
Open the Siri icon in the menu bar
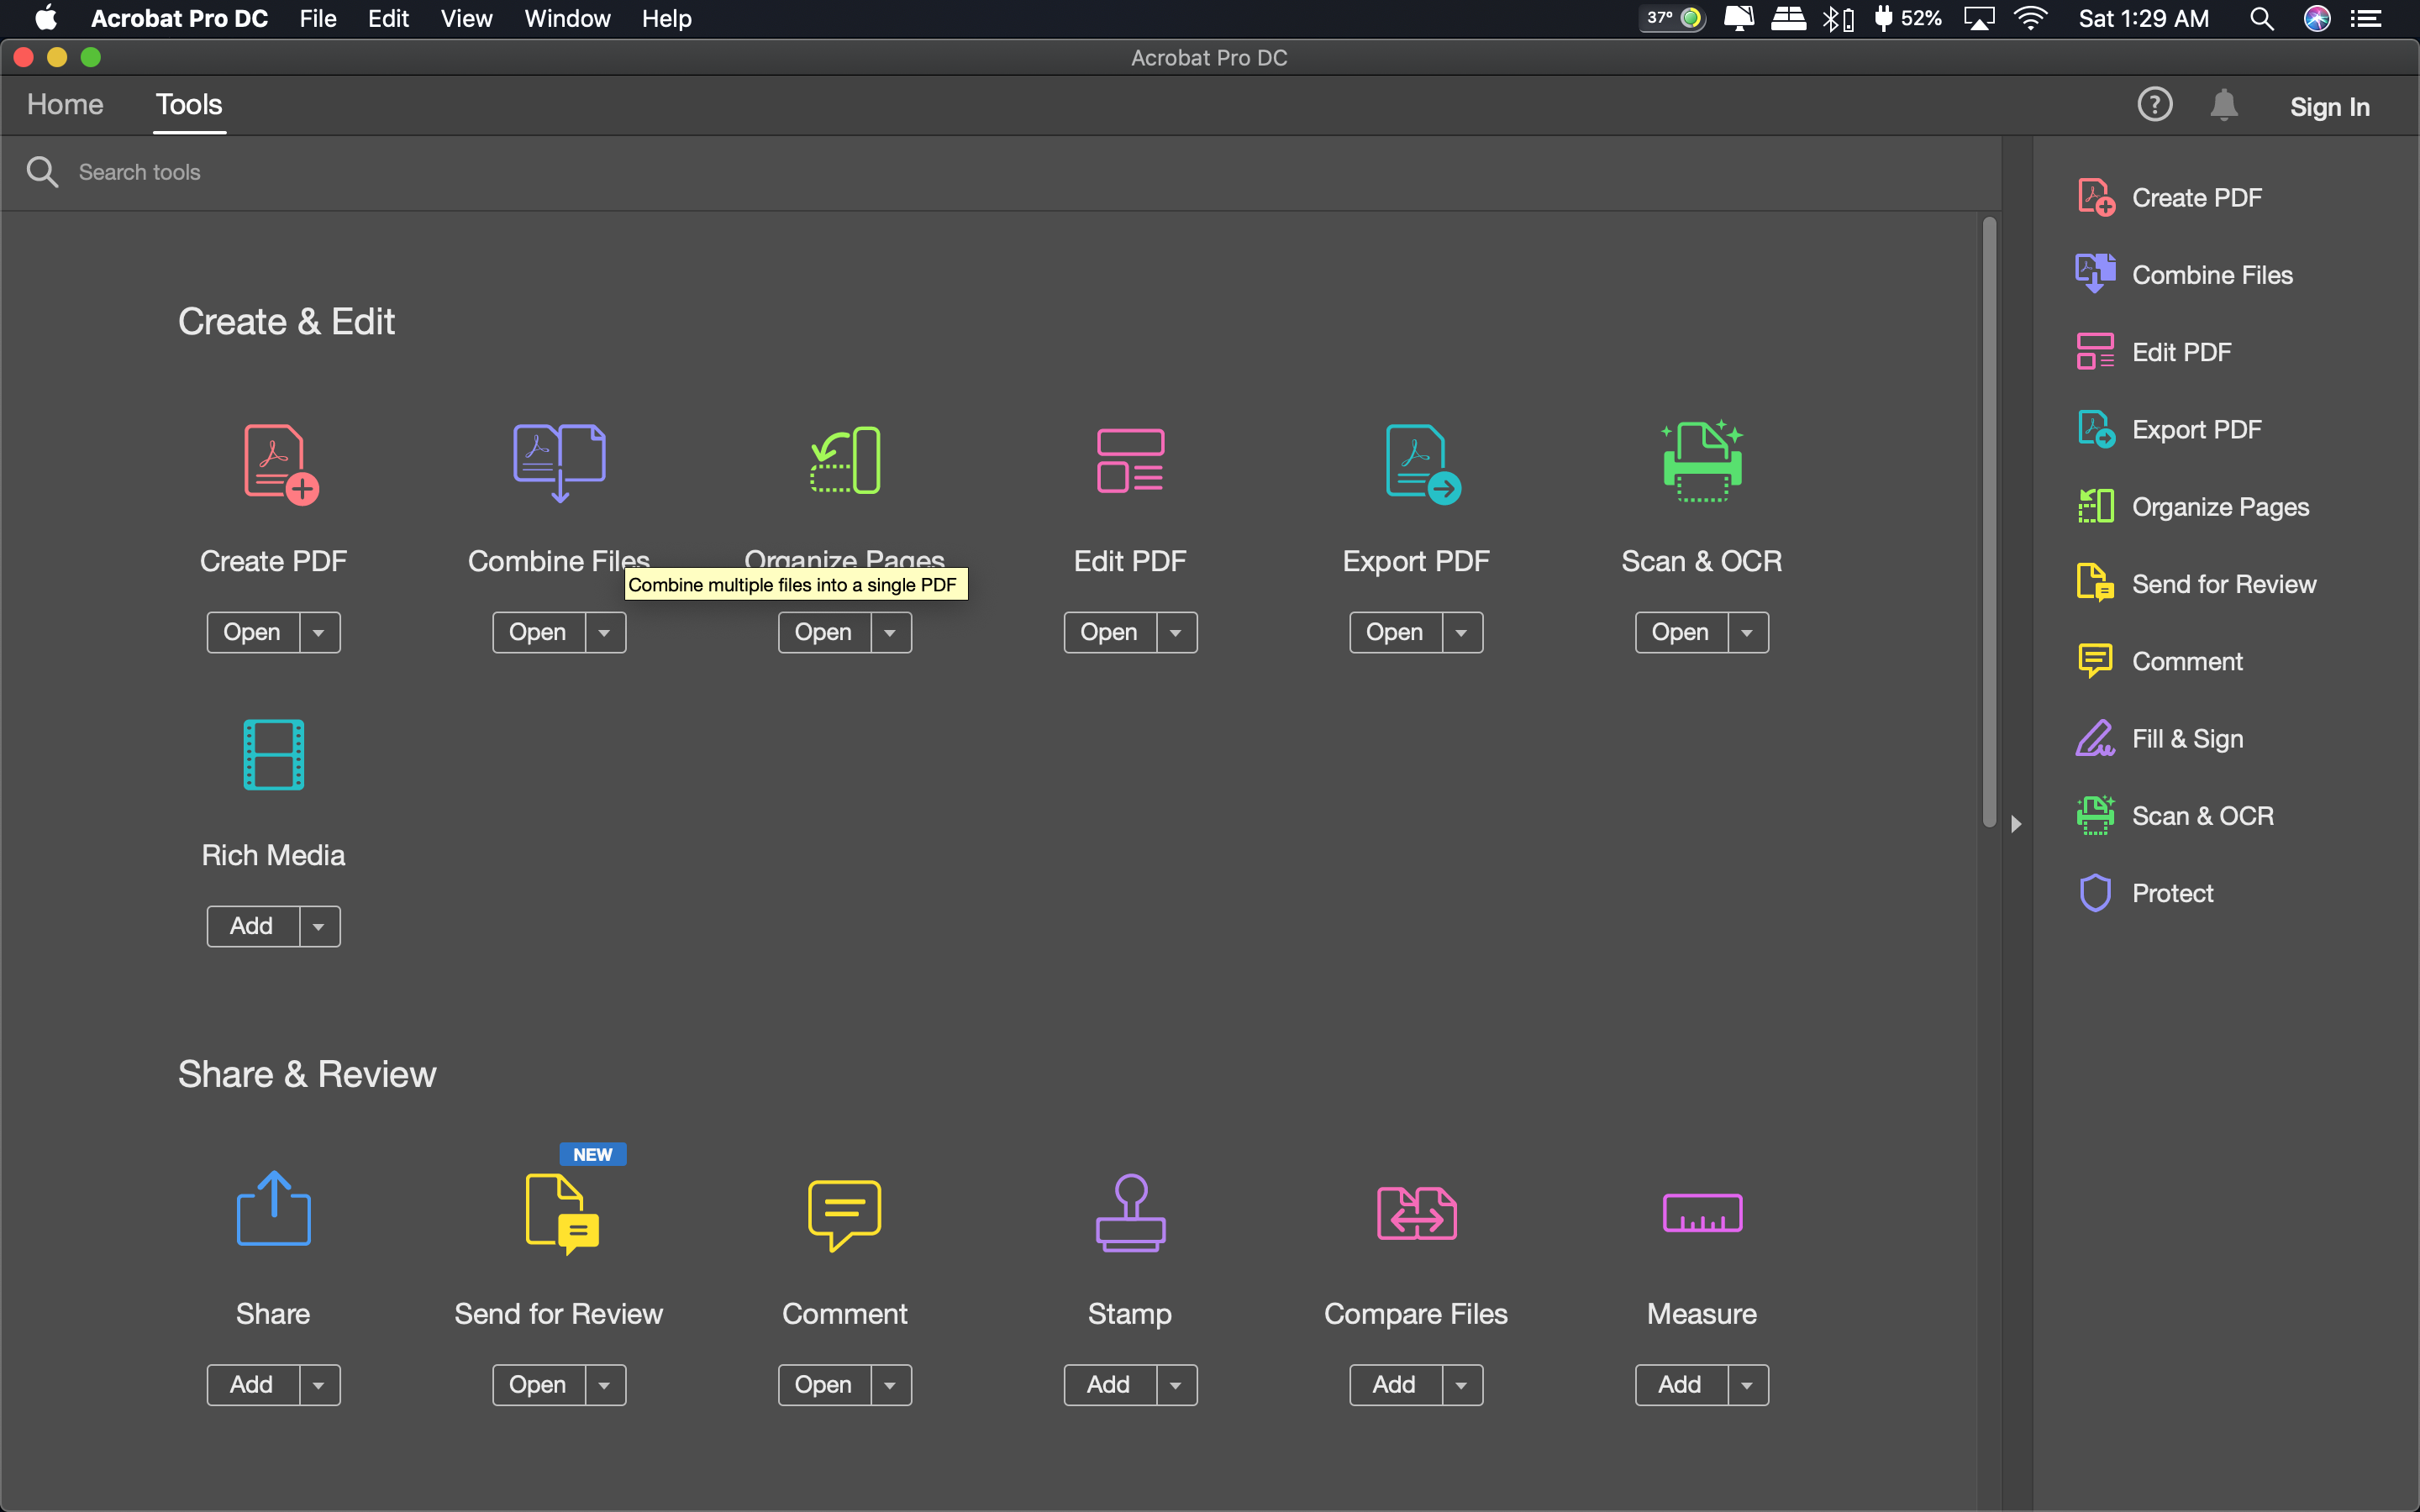pyautogui.click(x=2317, y=18)
